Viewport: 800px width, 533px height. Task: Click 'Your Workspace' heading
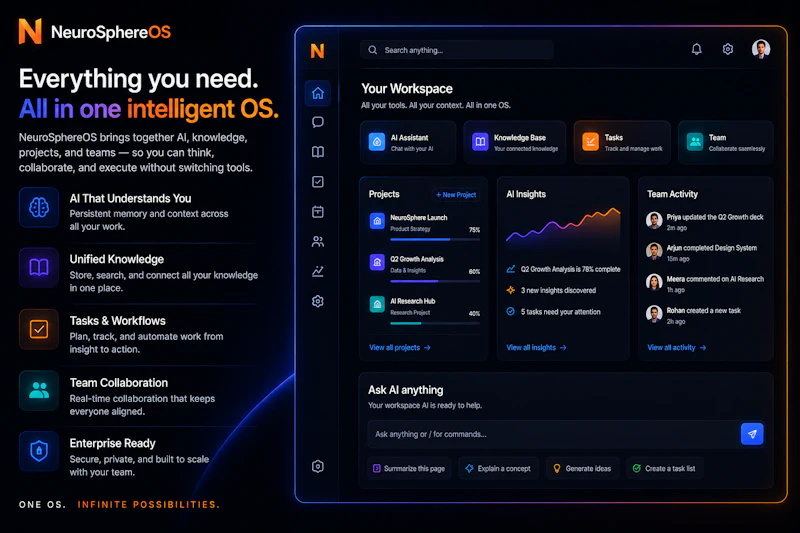[407, 89]
